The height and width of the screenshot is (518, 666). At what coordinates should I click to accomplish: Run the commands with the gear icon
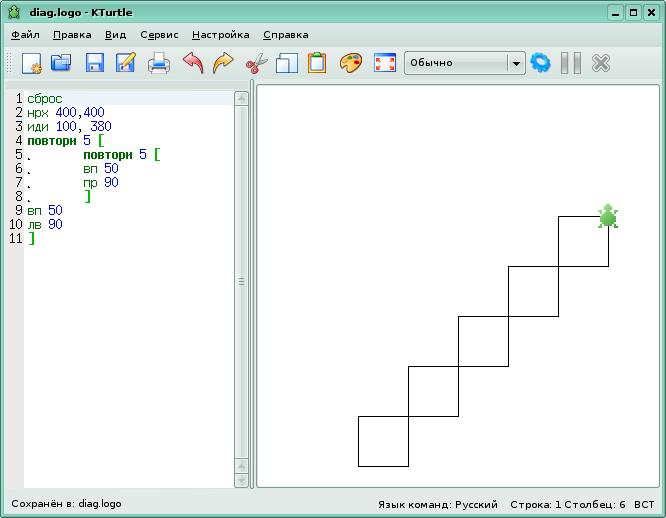[x=541, y=63]
